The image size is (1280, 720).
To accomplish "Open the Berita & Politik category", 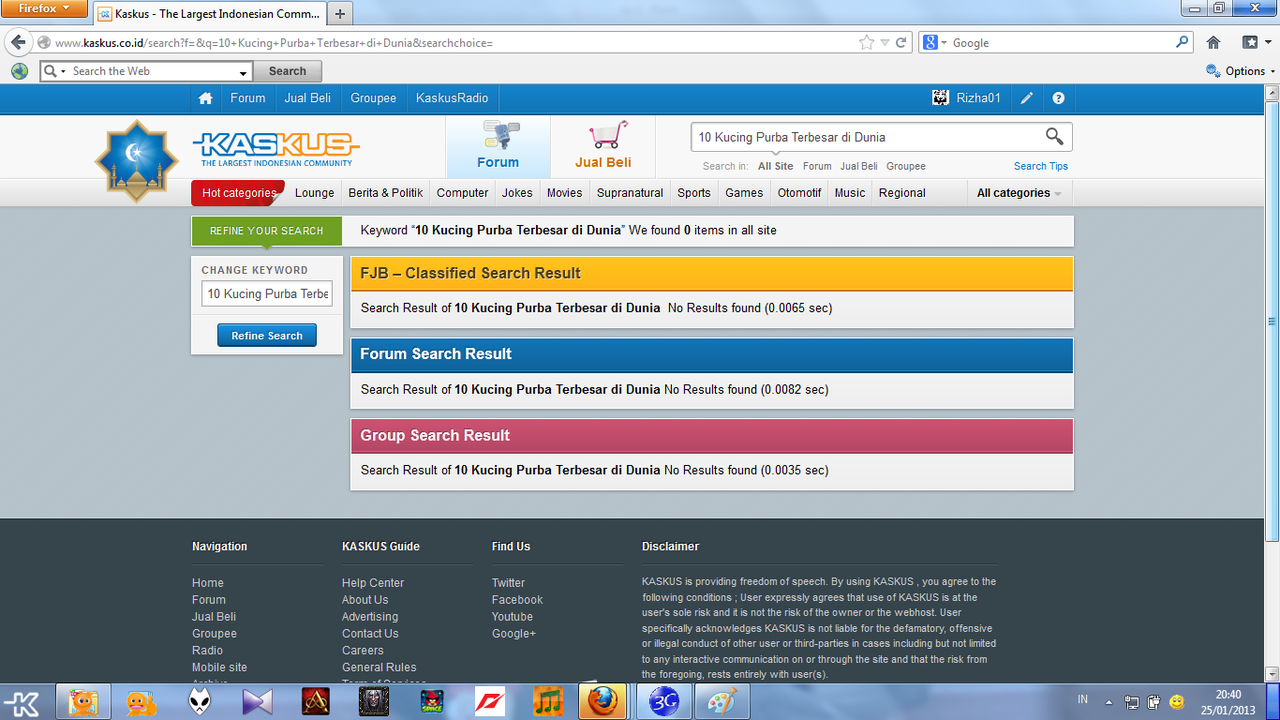I will click(385, 193).
